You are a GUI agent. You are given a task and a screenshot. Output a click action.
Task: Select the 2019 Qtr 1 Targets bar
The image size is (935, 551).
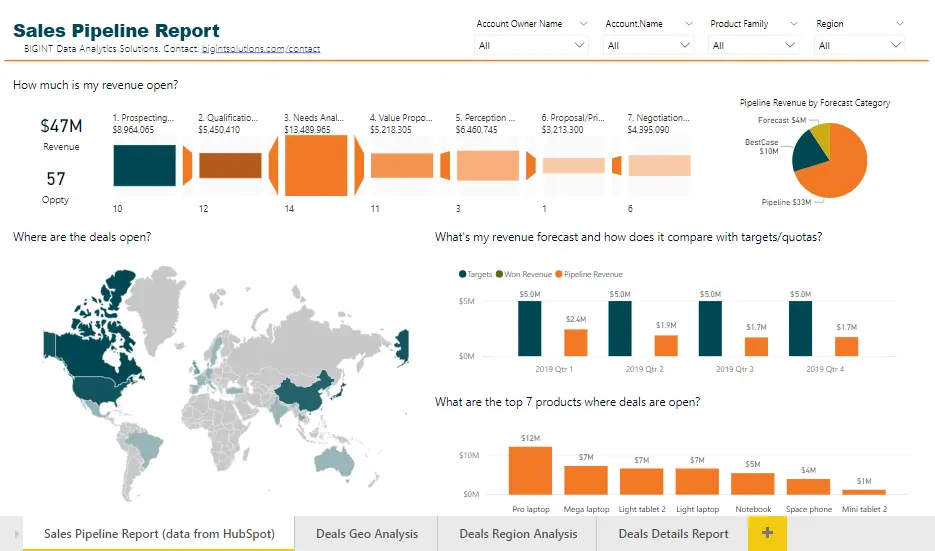click(529, 328)
